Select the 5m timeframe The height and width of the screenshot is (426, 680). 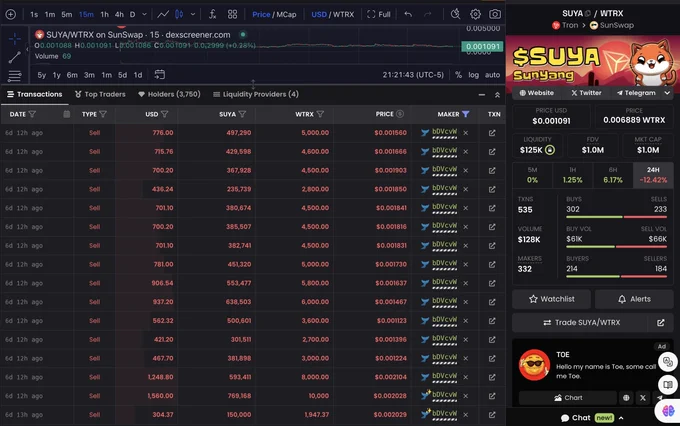tap(66, 14)
